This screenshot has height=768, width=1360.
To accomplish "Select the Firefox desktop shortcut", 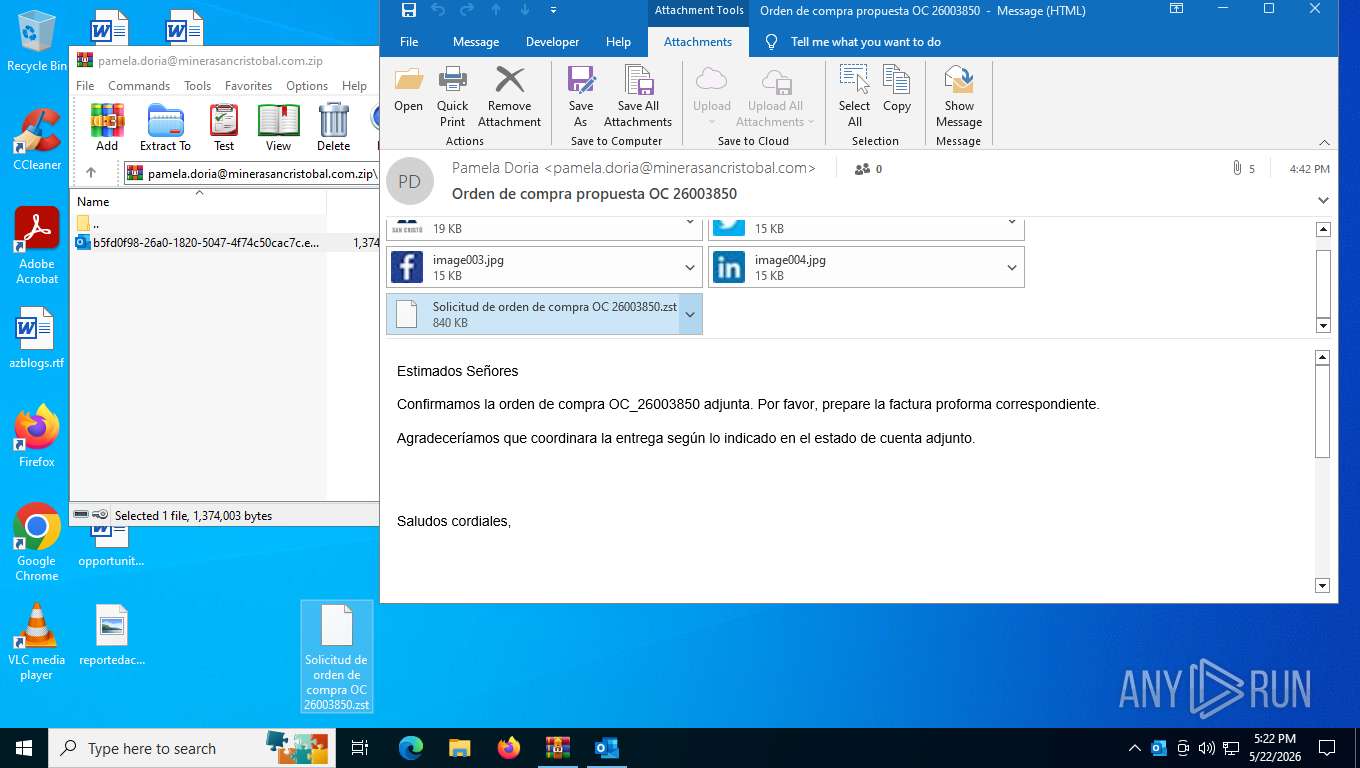I will pyautogui.click(x=37, y=437).
